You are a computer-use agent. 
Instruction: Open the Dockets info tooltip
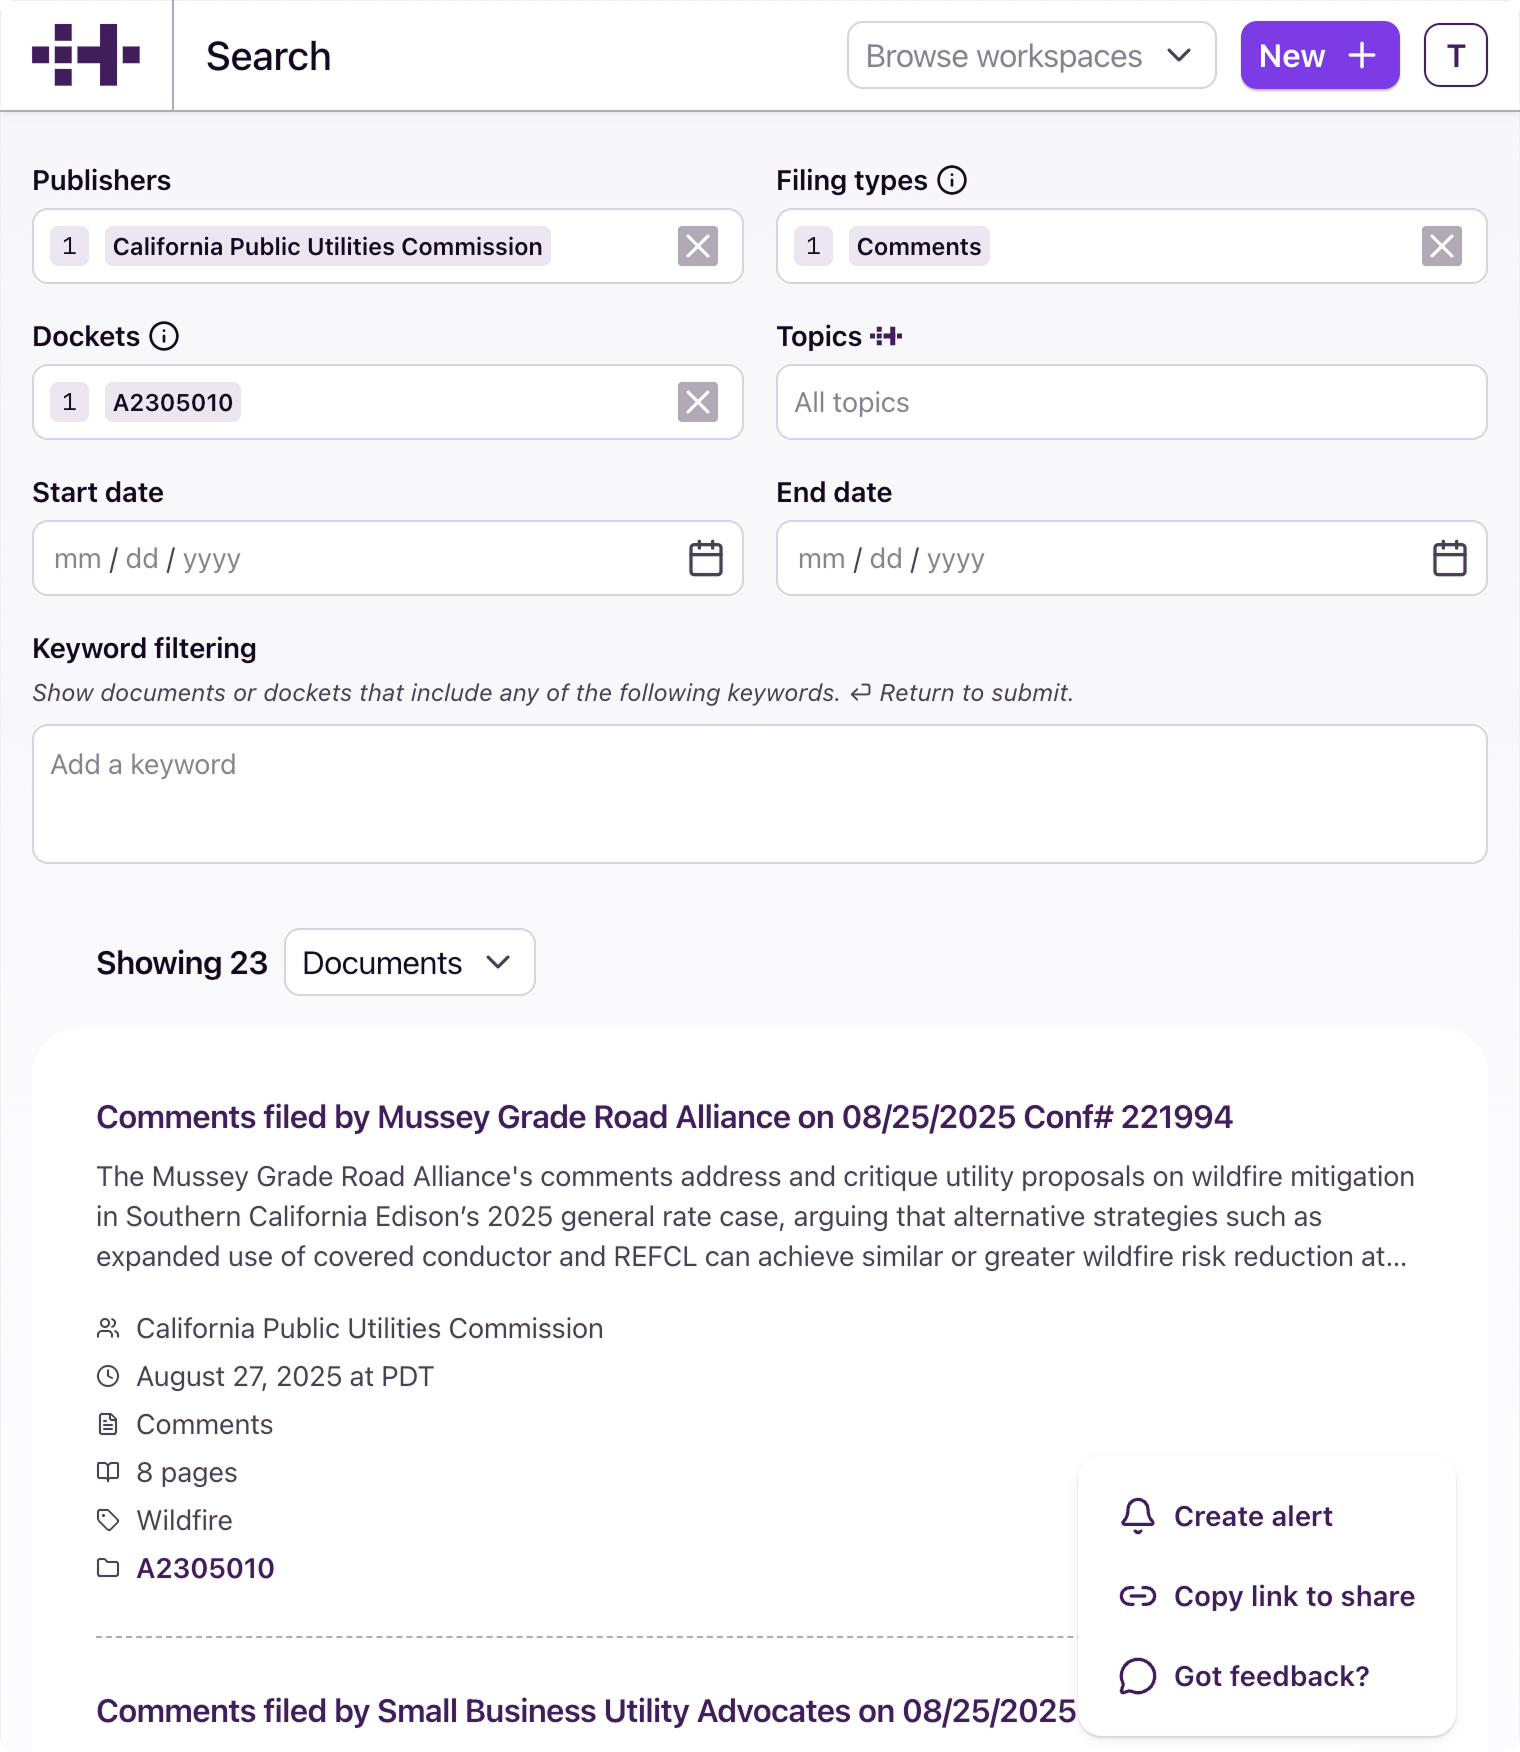pos(164,336)
